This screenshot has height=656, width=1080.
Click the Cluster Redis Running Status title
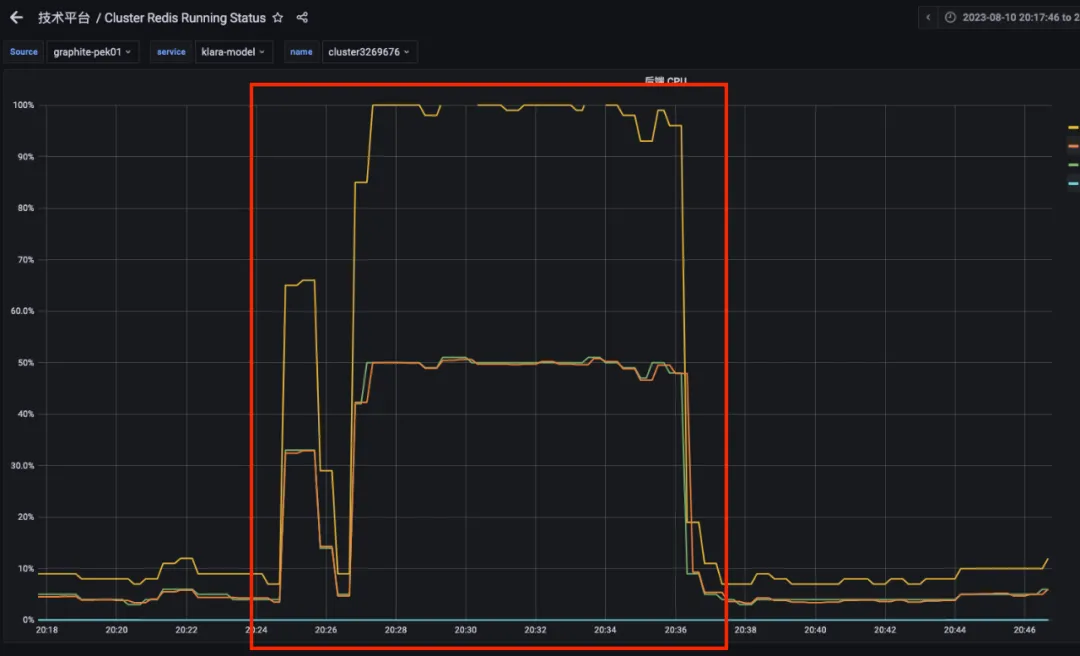[185, 18]
